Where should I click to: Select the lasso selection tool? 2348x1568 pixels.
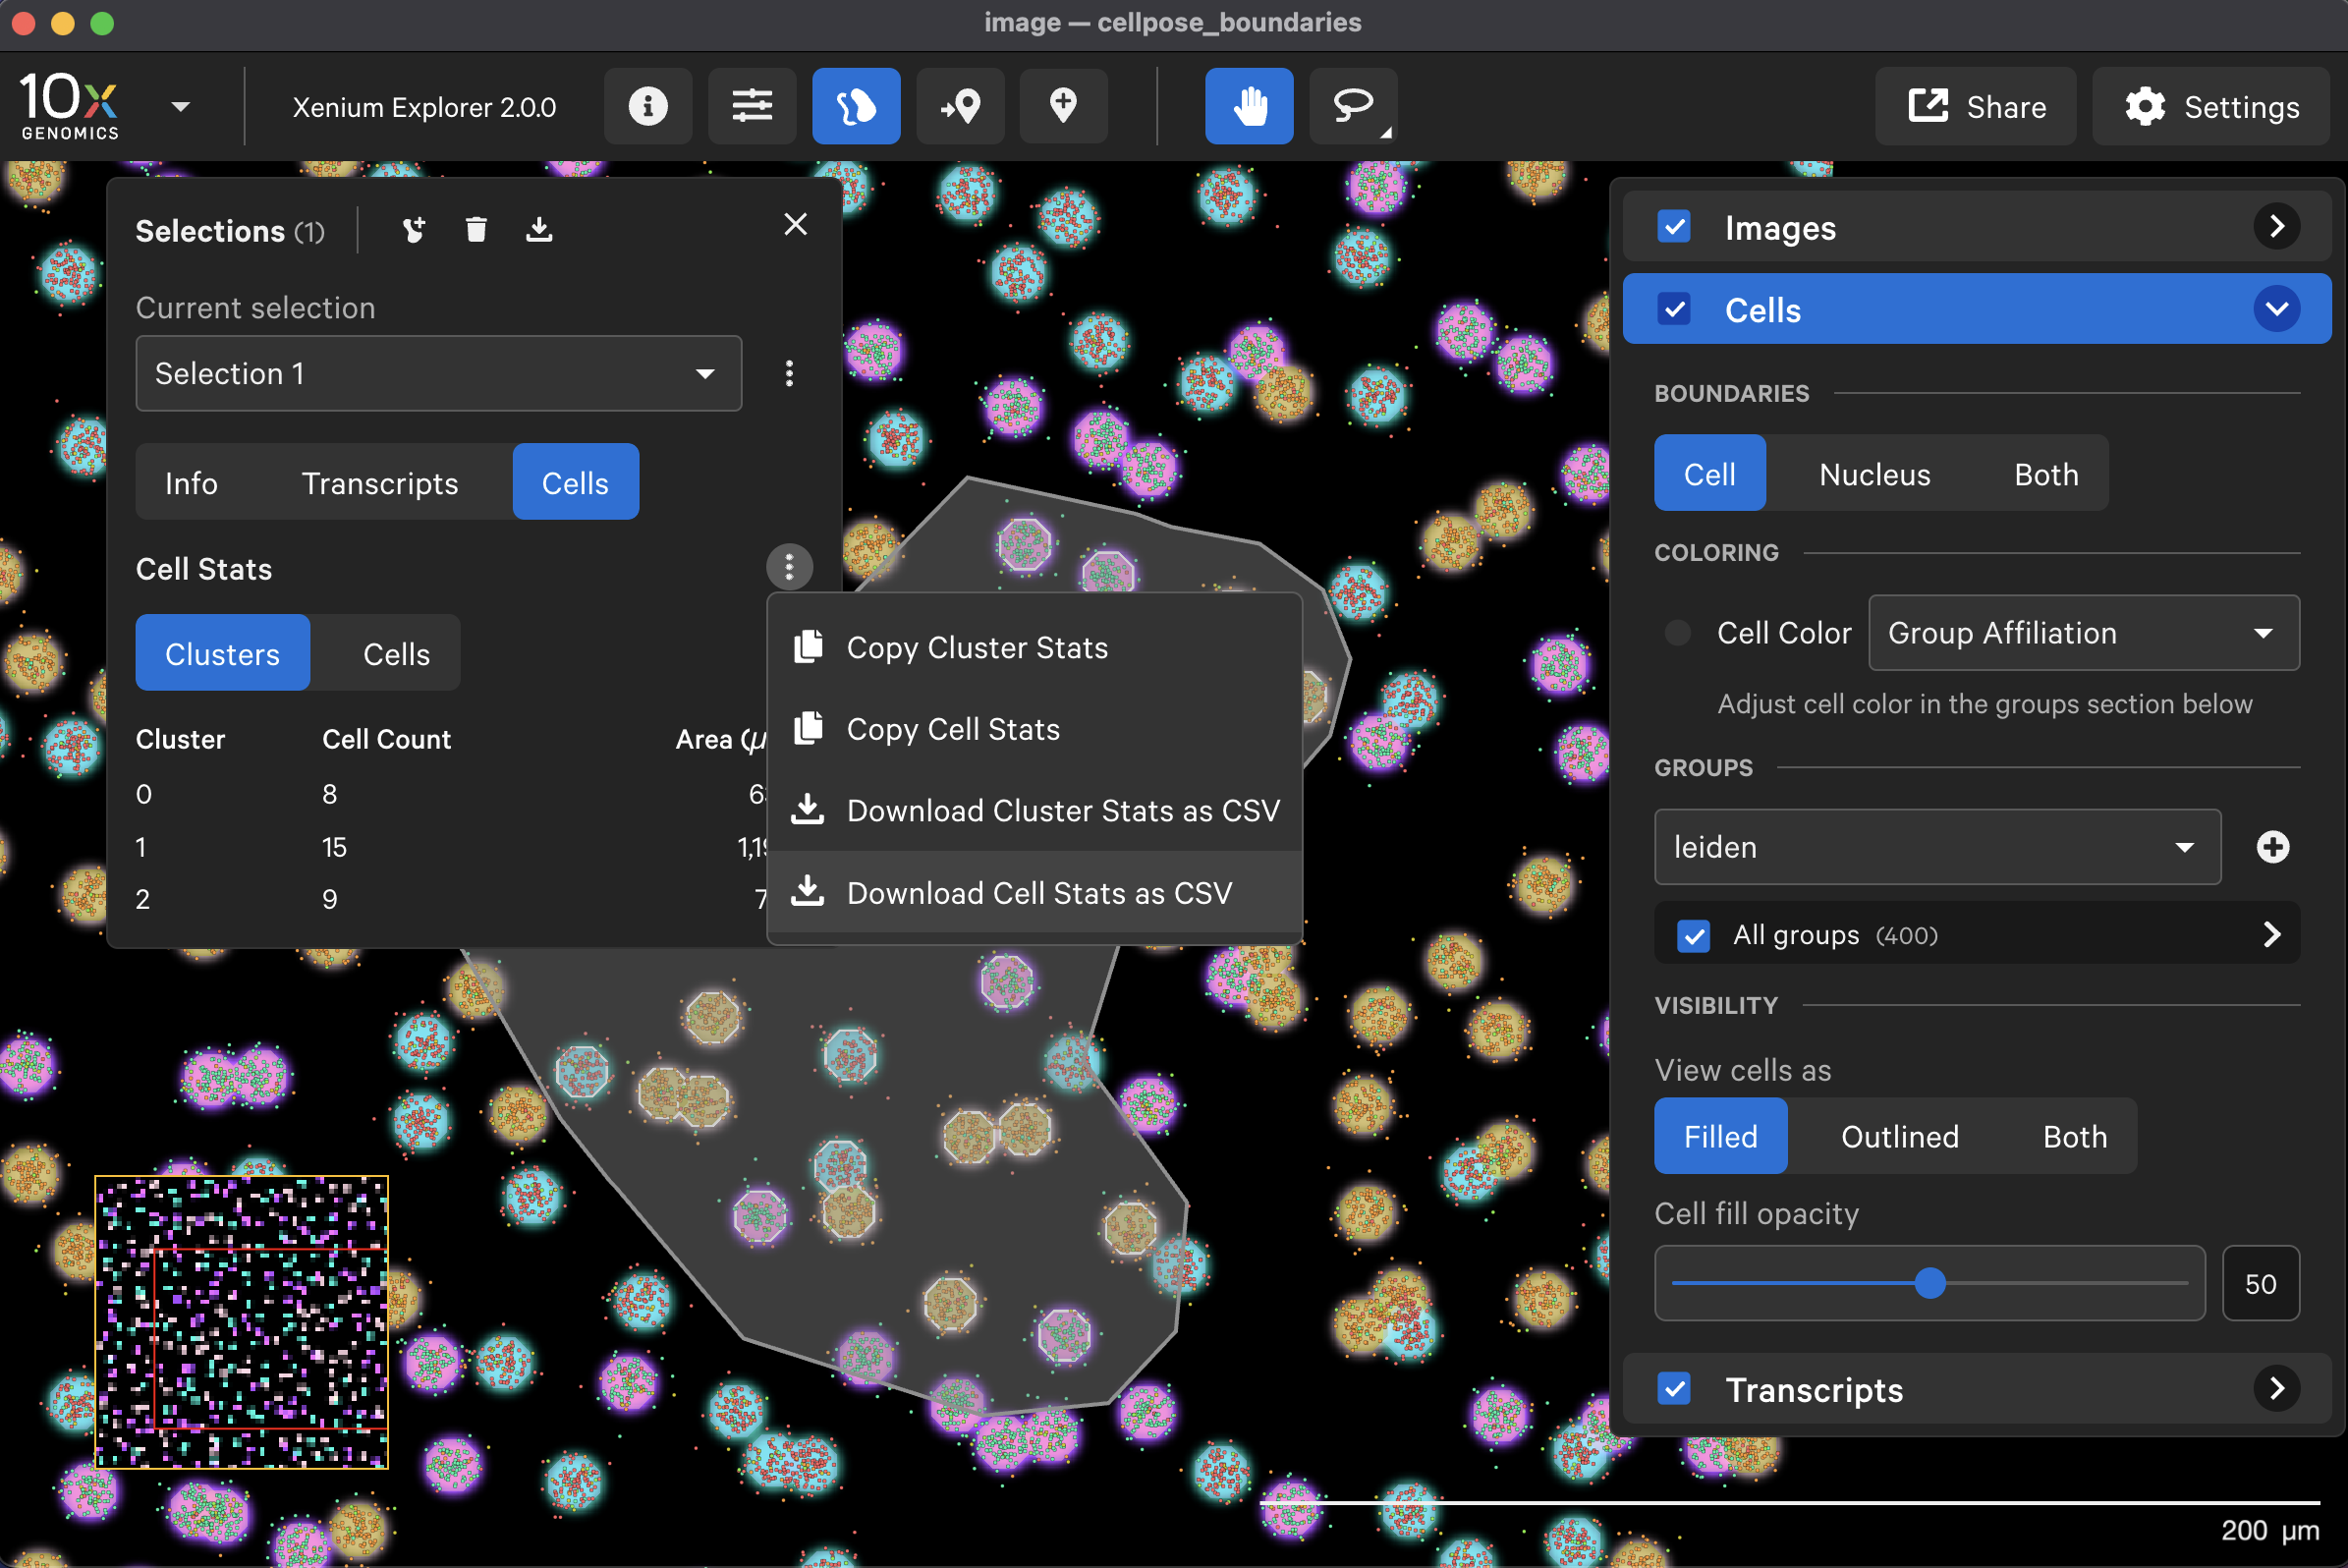[x=1352, y=106]
